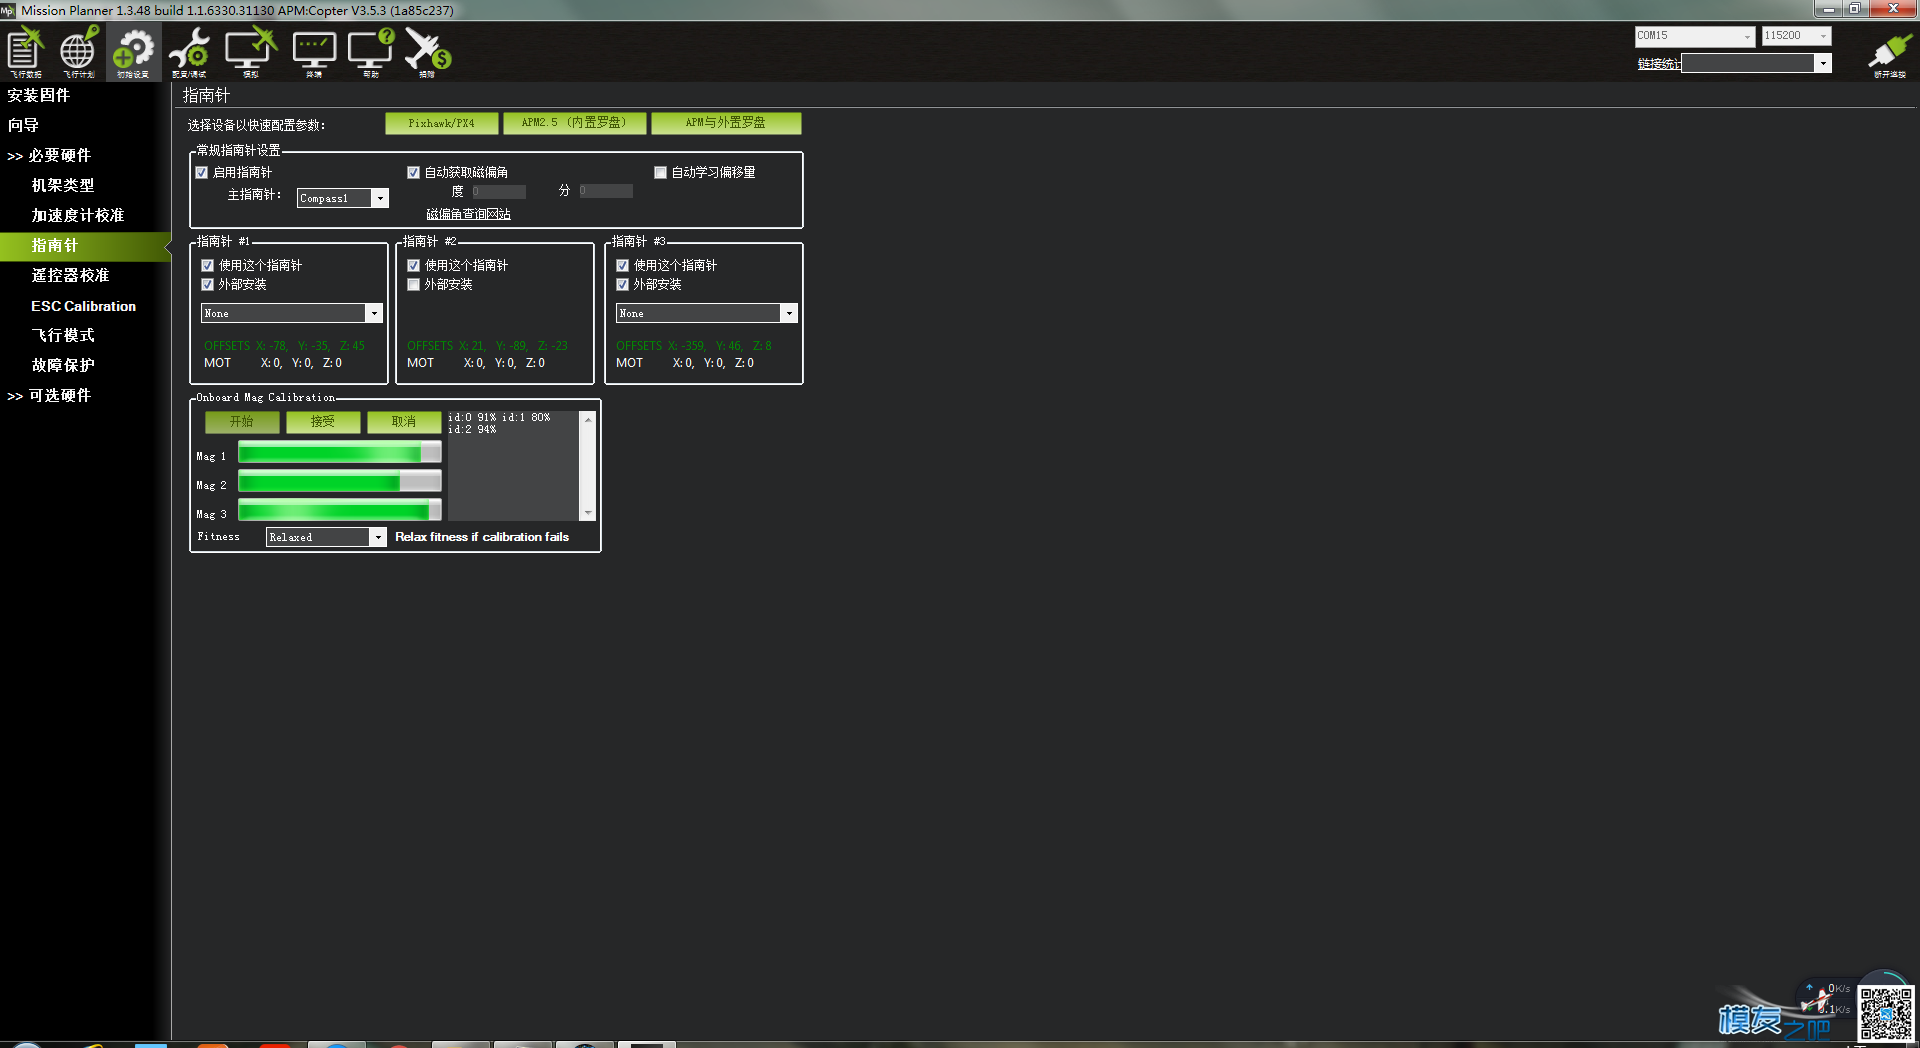Image resolution: width=1920 pixels, height=1048 pixels.
Task: Toggle auto-get declination (自动获取磁偏角) checkbox
Action: [413, 173]
